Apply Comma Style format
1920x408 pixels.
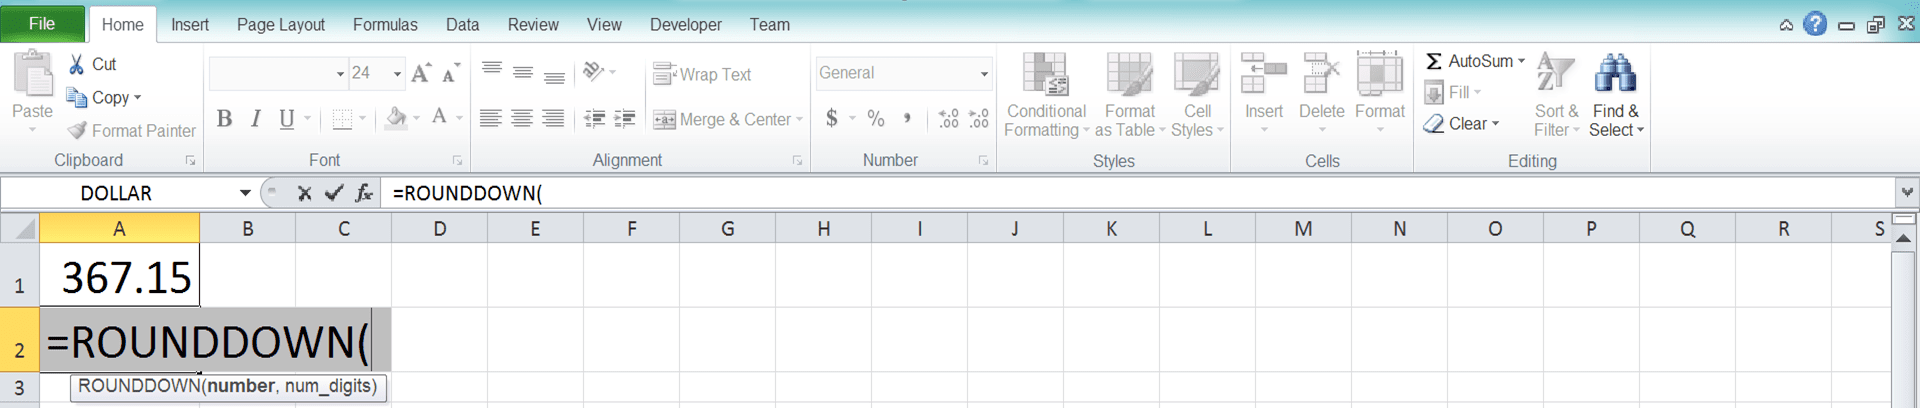tap(907, 119)
